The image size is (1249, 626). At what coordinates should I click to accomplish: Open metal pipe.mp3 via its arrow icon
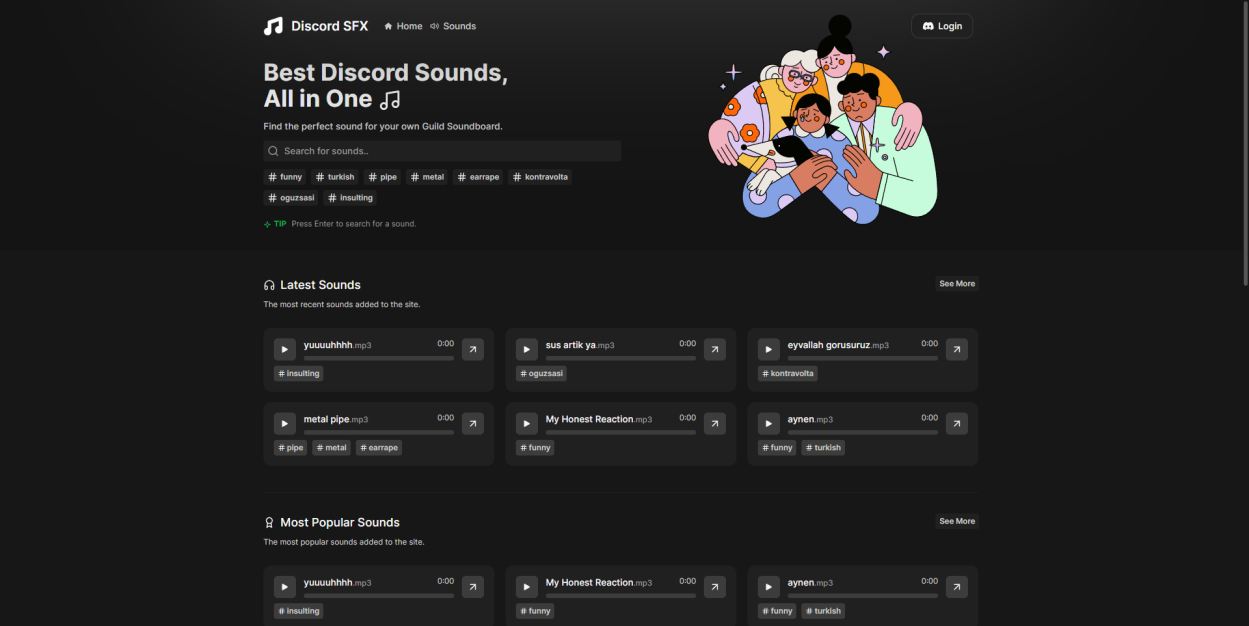[473, 423]
